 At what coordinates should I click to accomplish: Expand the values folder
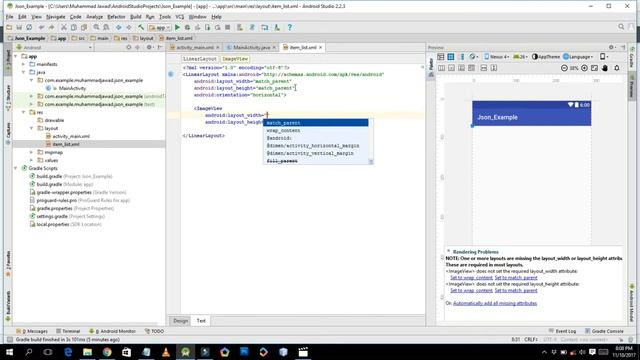(x=31, y=160)
